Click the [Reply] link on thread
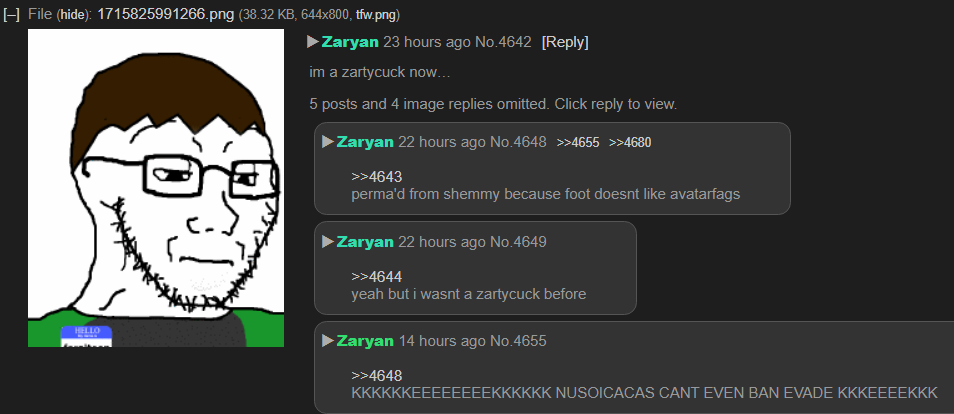This screenshot has height=414, width=954. click(565, 42)
